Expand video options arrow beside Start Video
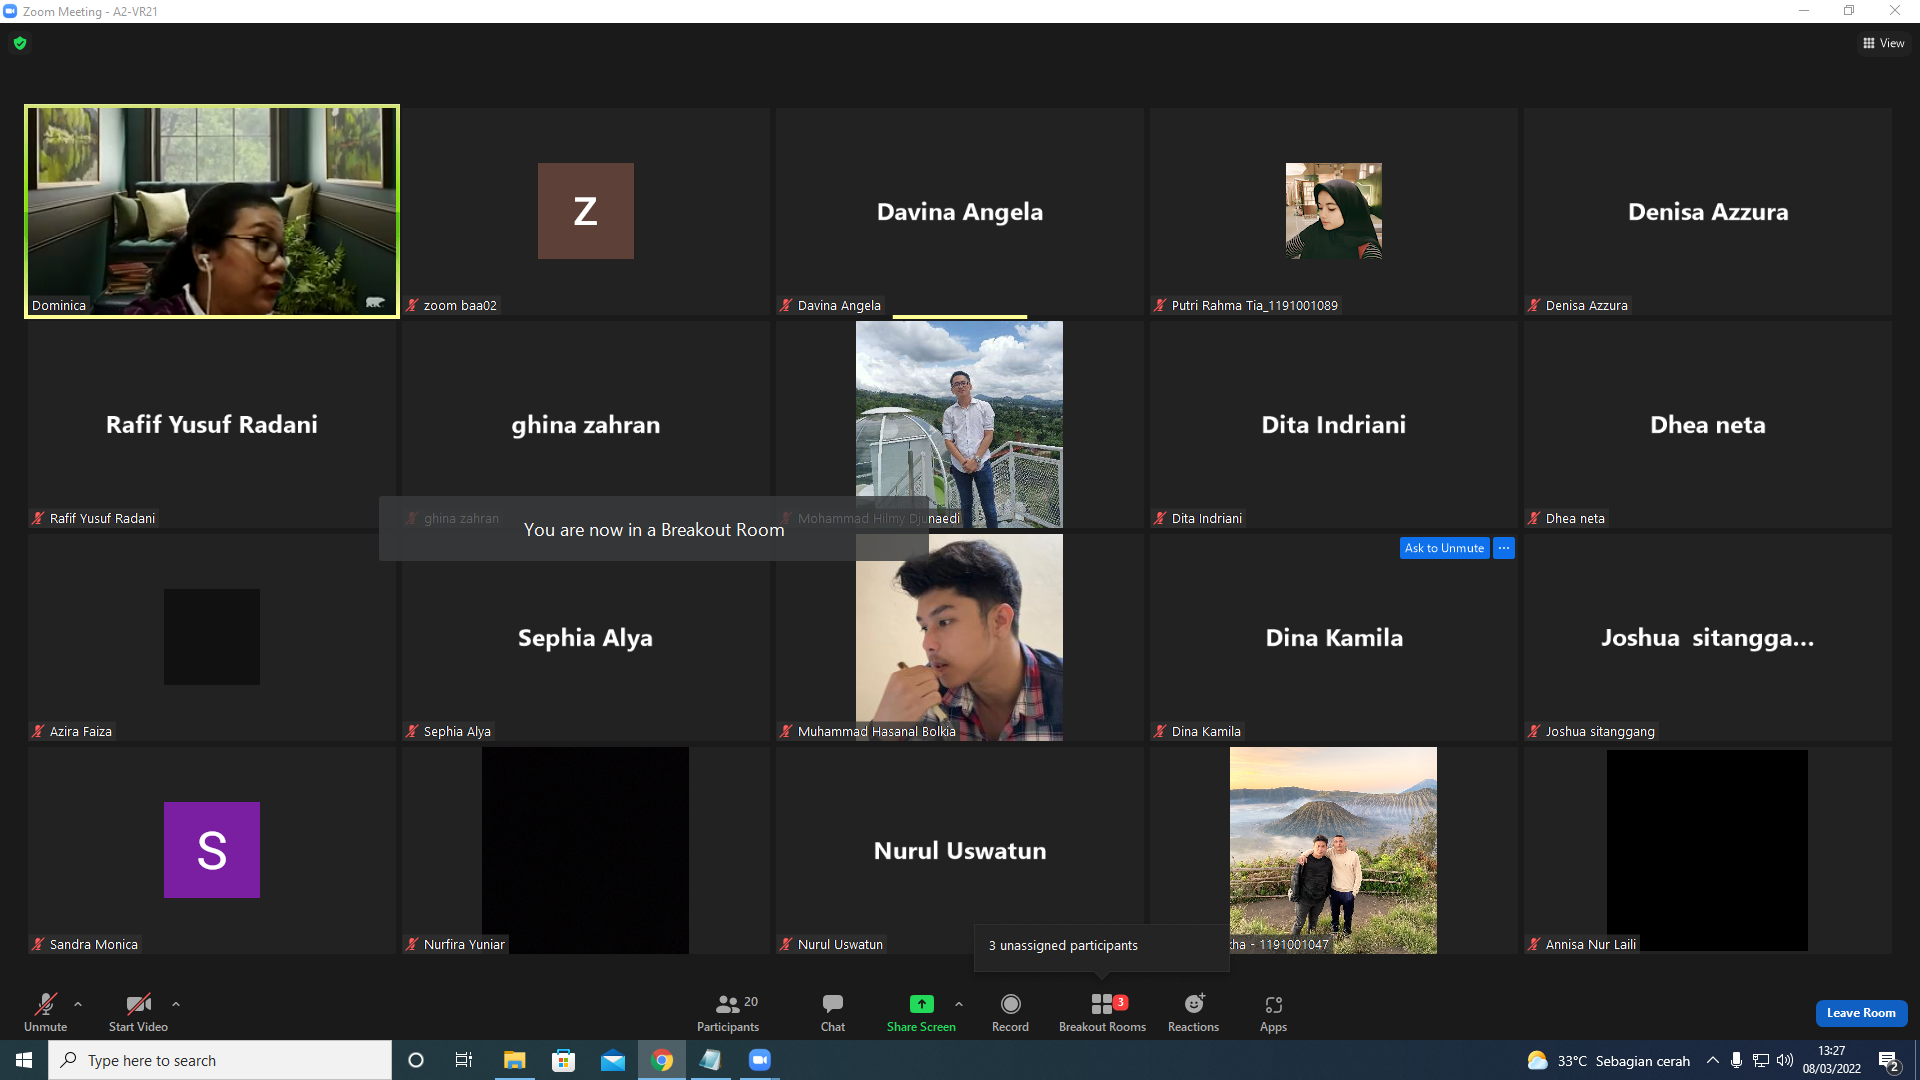1920x1080 pixels. pyautogui.click(x=176, y=1004)
